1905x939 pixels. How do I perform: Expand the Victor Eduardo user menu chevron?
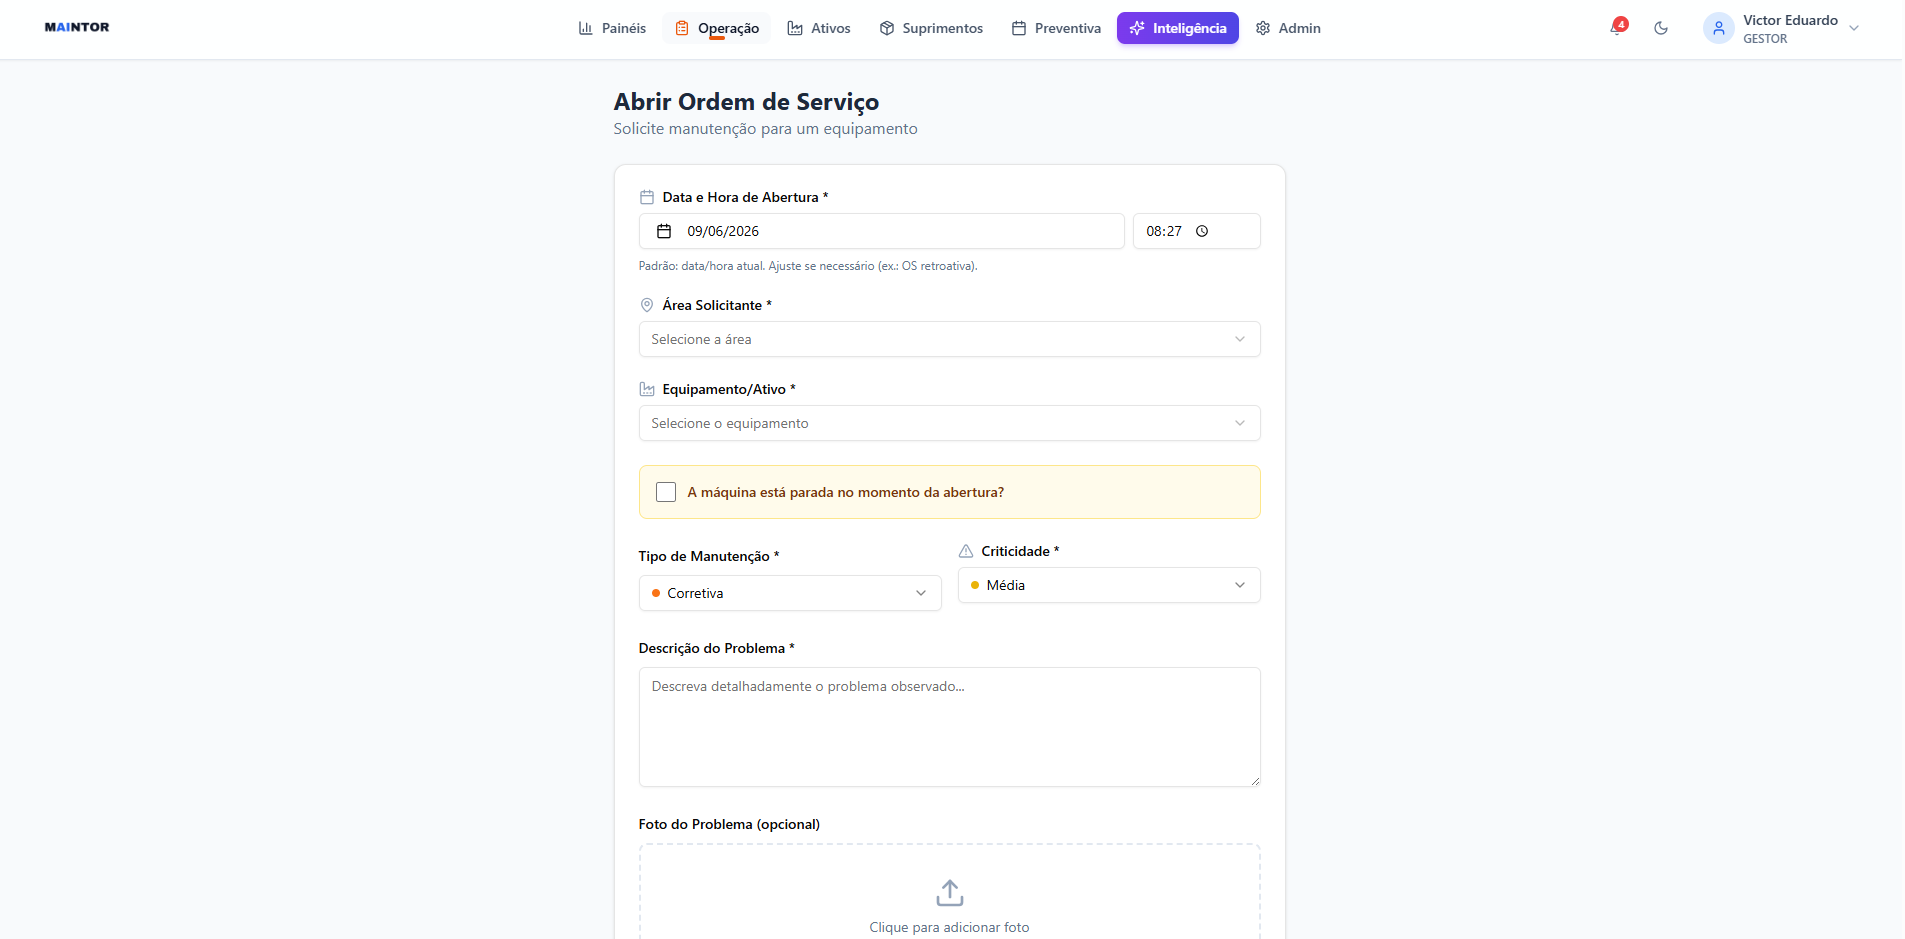(1853, 28)
